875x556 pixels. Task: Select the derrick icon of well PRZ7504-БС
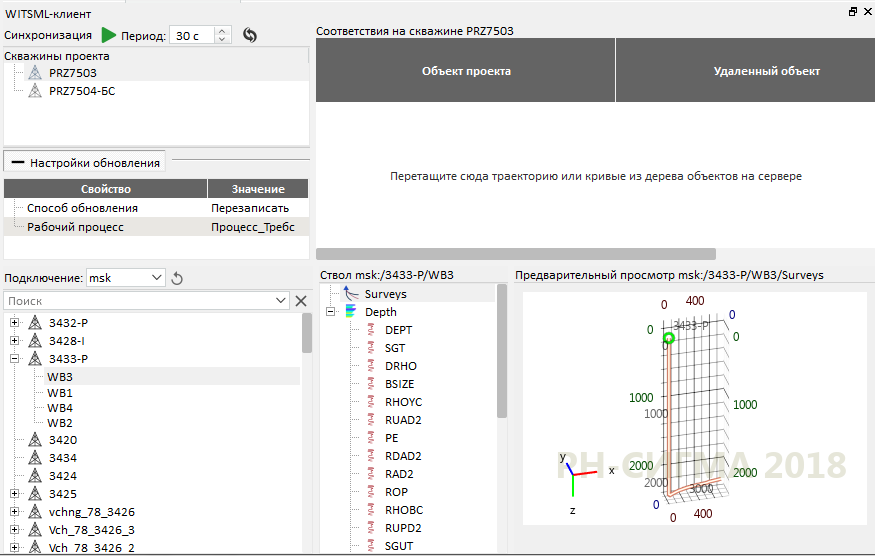[35, 91]
